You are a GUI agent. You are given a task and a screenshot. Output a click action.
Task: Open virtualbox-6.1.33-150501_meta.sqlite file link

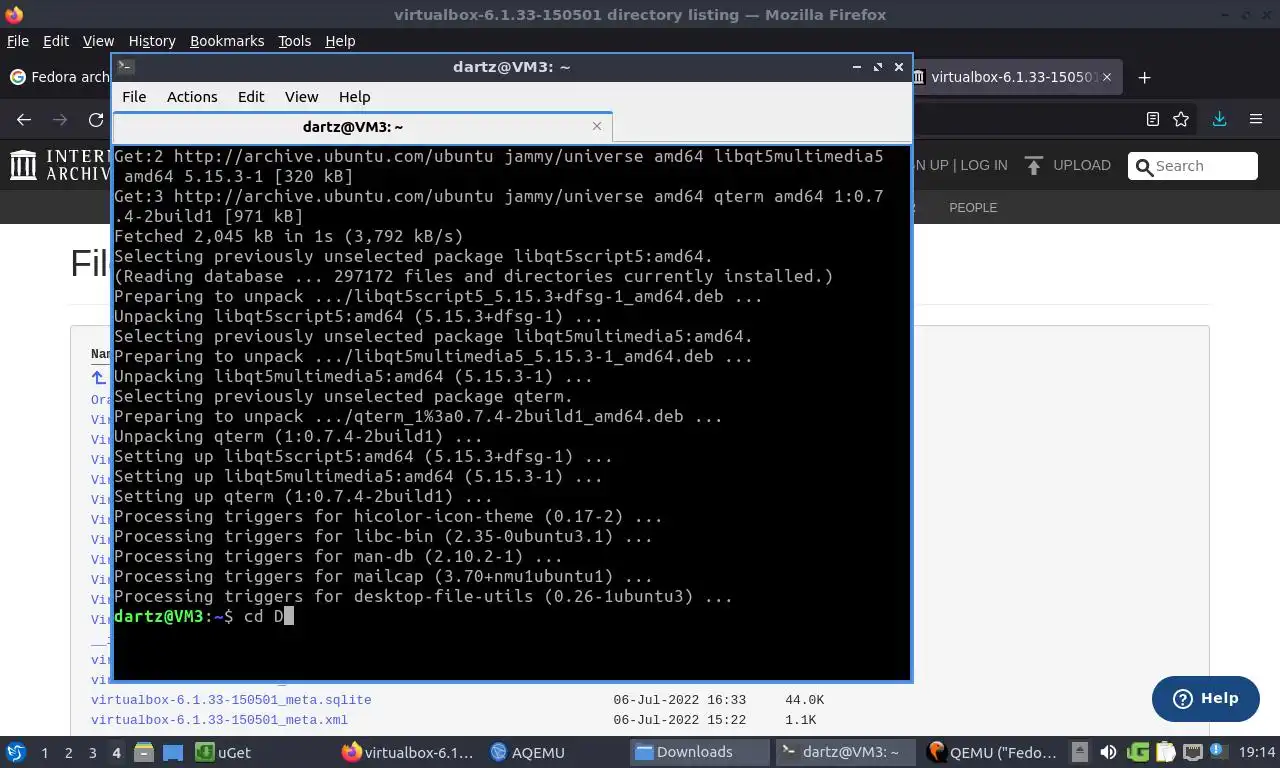coord(231,700)
